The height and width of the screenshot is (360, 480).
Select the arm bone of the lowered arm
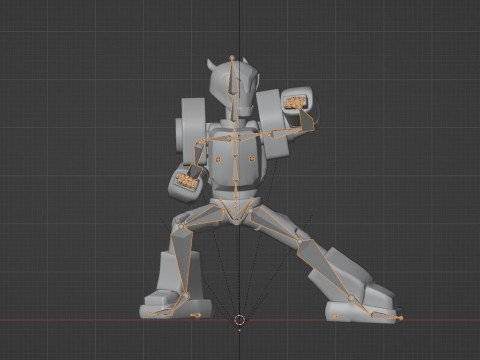[x=198, y=154]
